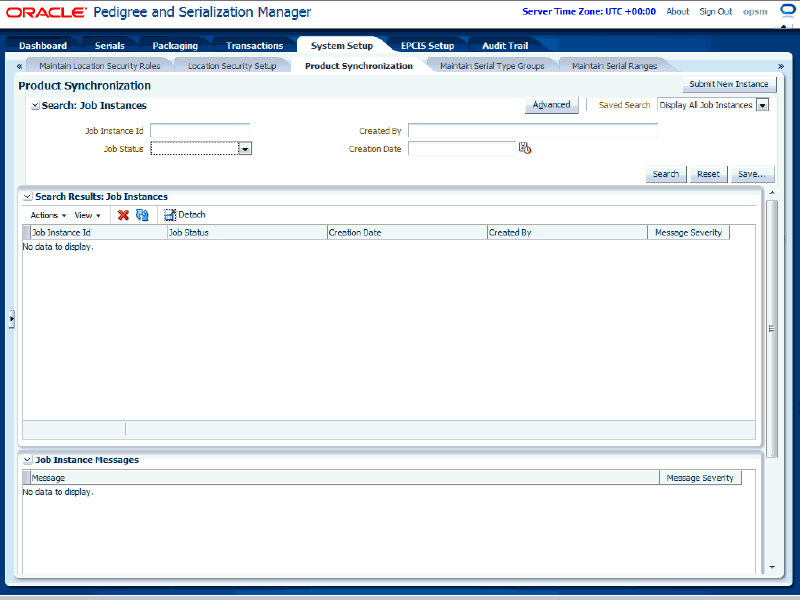Collapse the Search Results: Job Instances section
This screenshot has width=800, height=600.
pos(28,196)
